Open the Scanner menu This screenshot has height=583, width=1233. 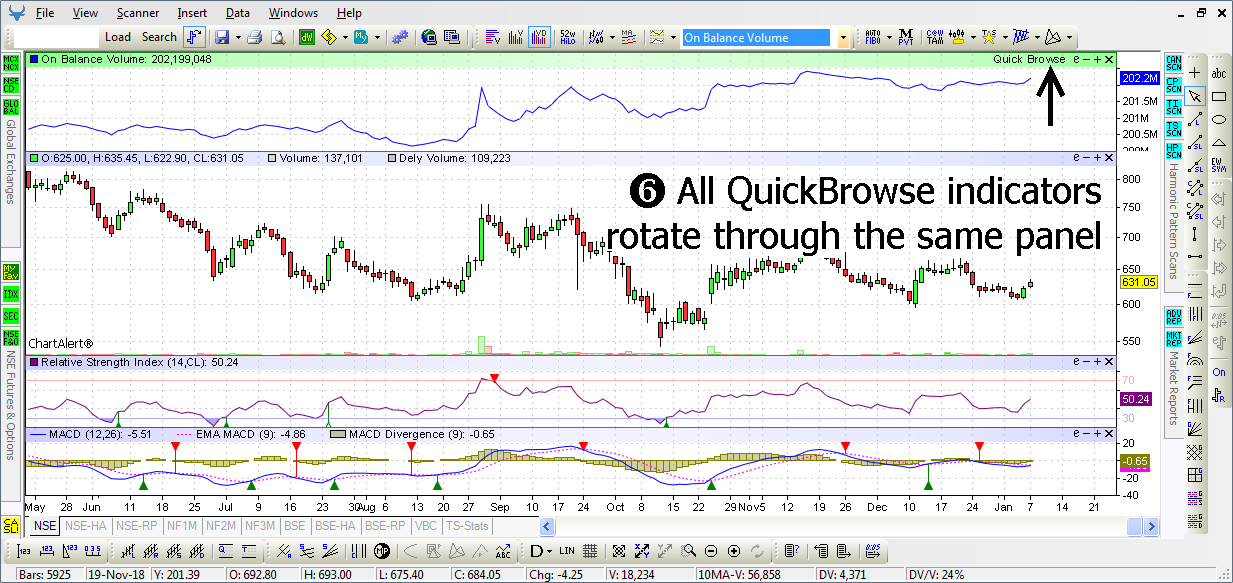137,13
